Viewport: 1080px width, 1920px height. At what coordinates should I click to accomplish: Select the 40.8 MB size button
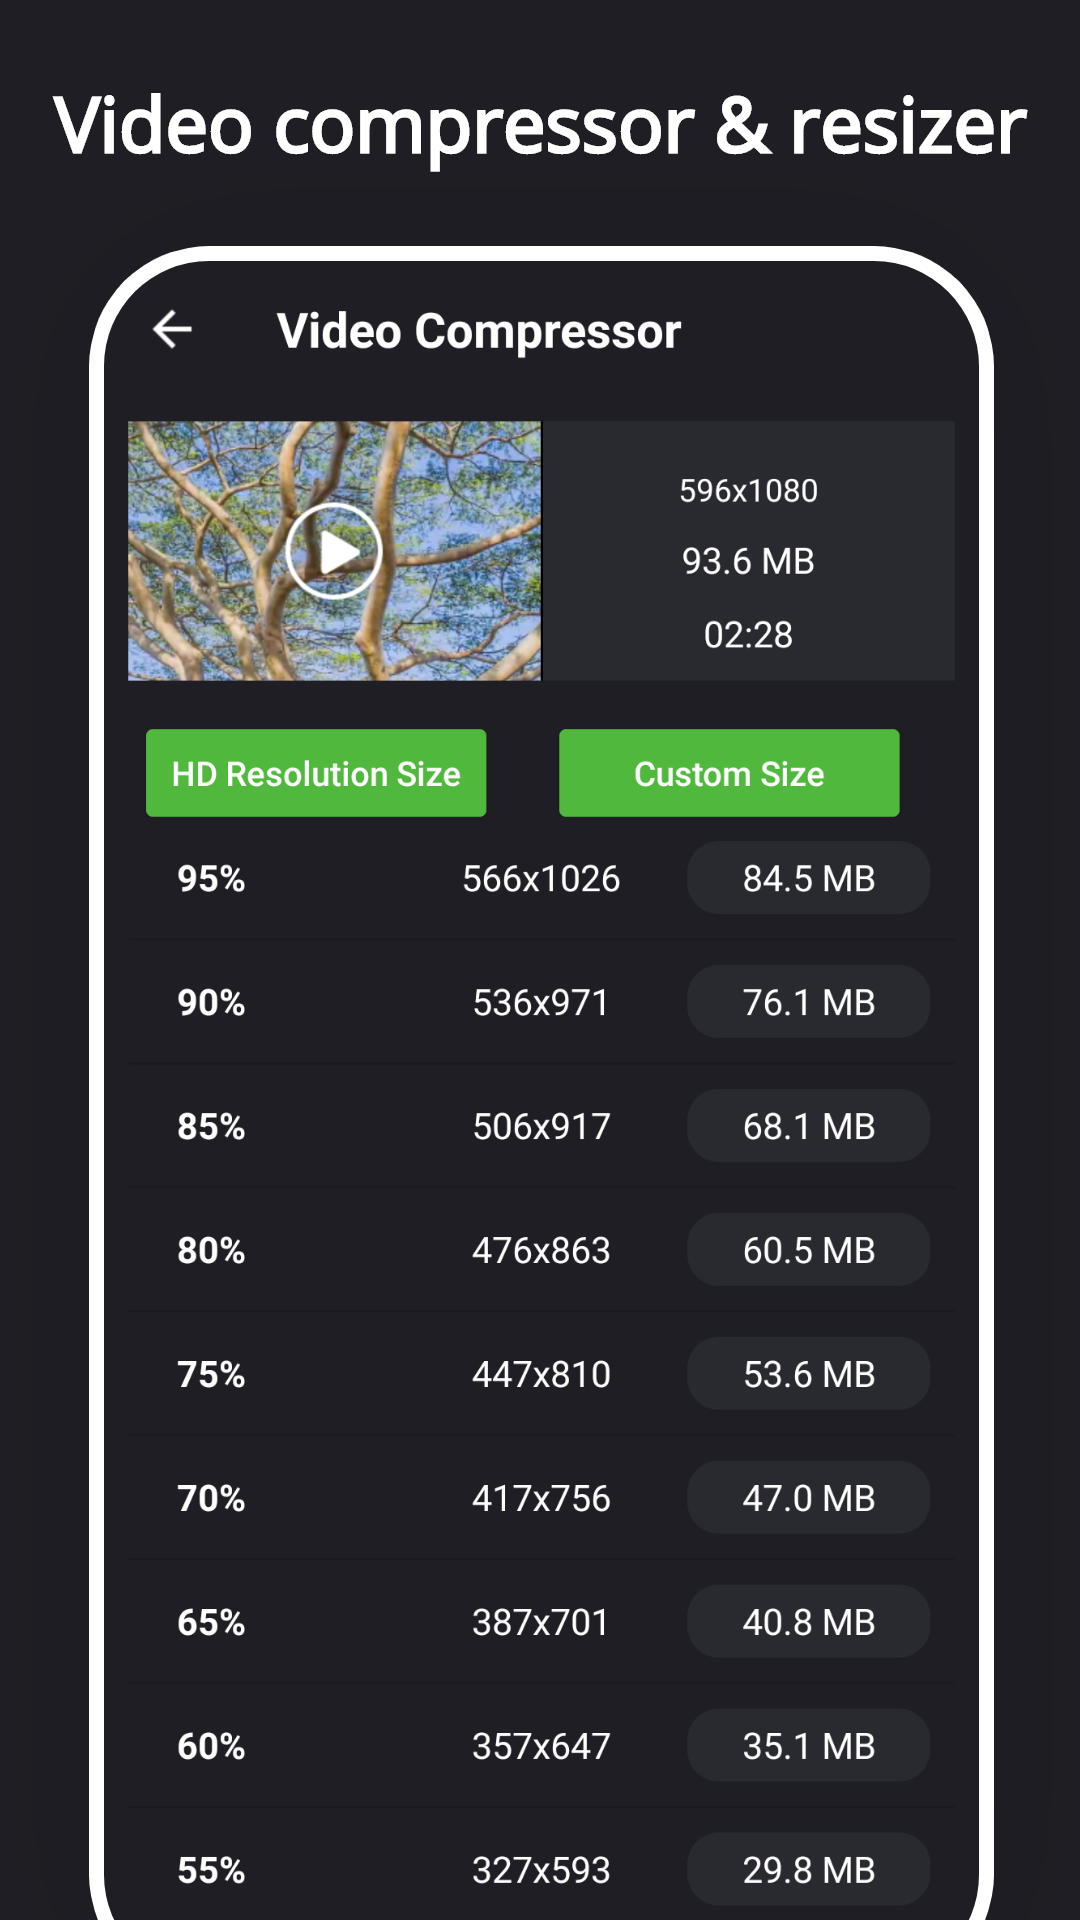[x=808, y=1622]
